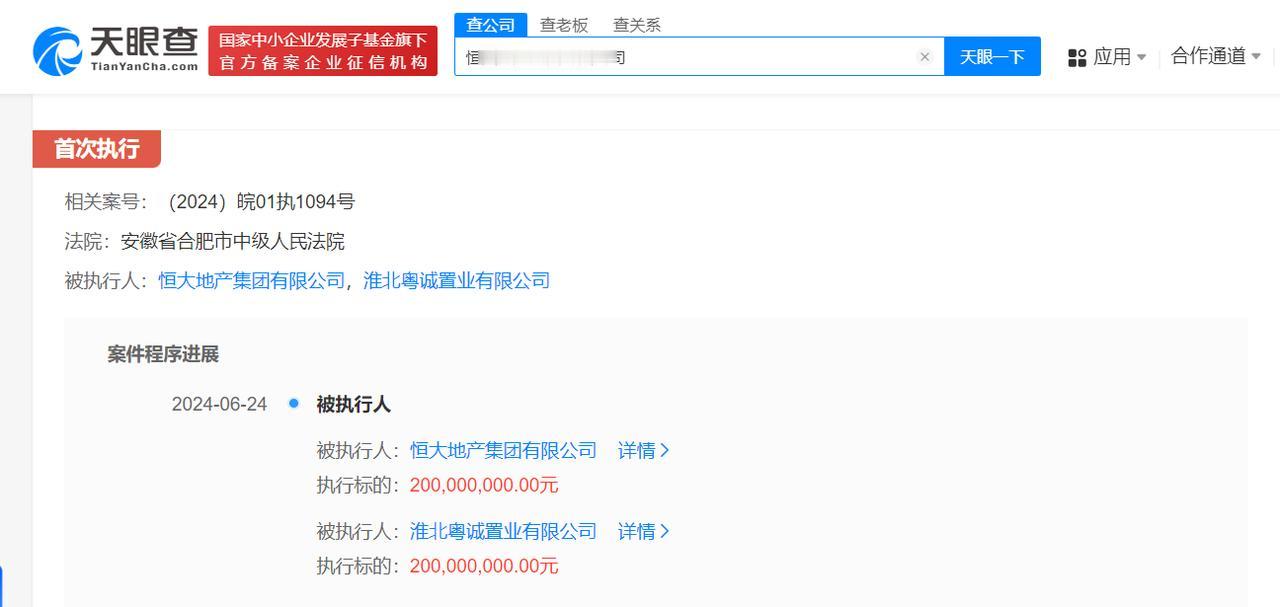Image resolution: width=1280 pixels, height=607 pixels.
Task: Switch to the 查关系 tab
Action: [x=637, y=25]
